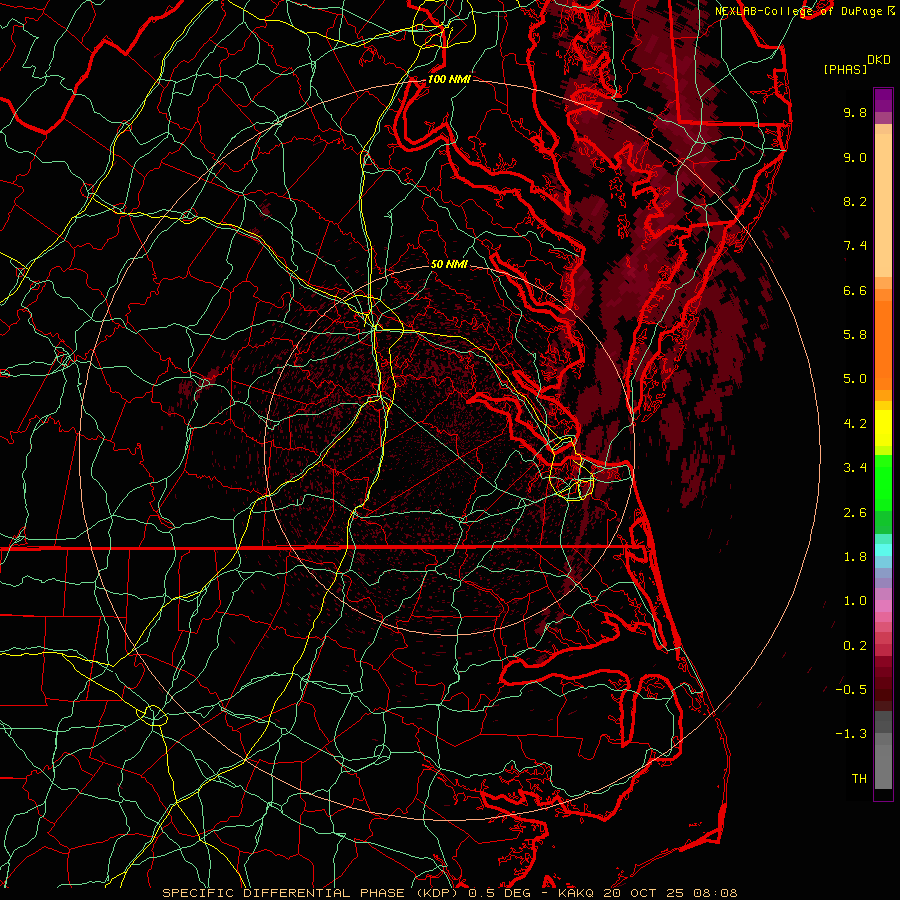This screenshot has width=900, height=900.
Task: Click the yellow band of the color scale
Action: coord(883,428)
